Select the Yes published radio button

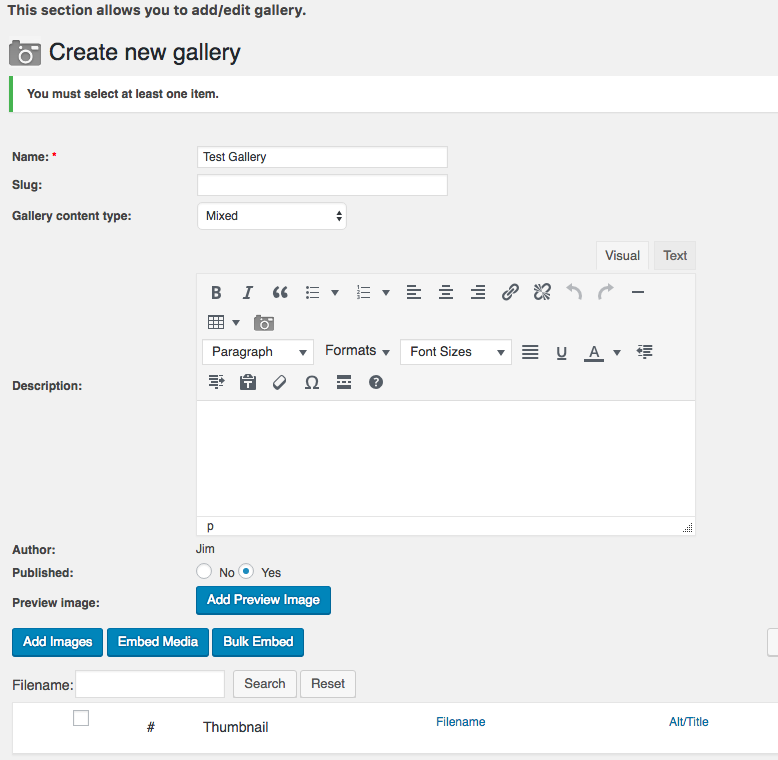click(x=246, y=571)
